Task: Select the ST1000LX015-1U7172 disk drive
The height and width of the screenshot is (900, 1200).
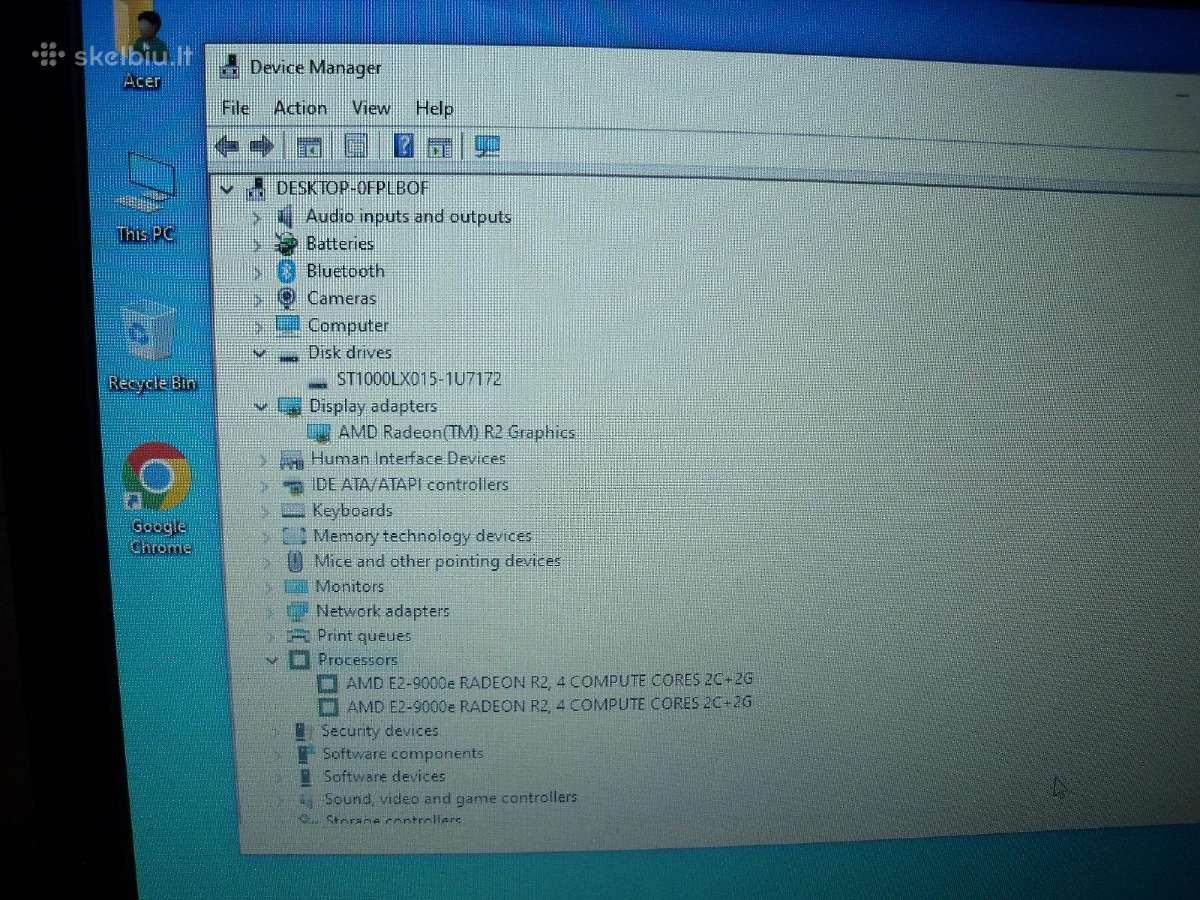Action: pos(419,379)
